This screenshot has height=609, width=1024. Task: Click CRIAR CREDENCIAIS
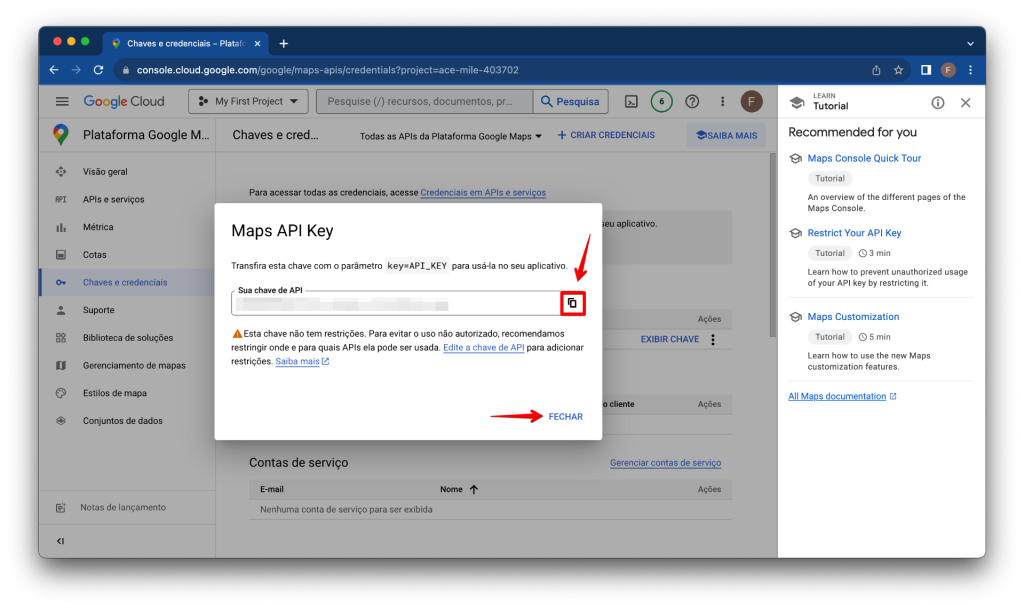[x=606, y=135]
